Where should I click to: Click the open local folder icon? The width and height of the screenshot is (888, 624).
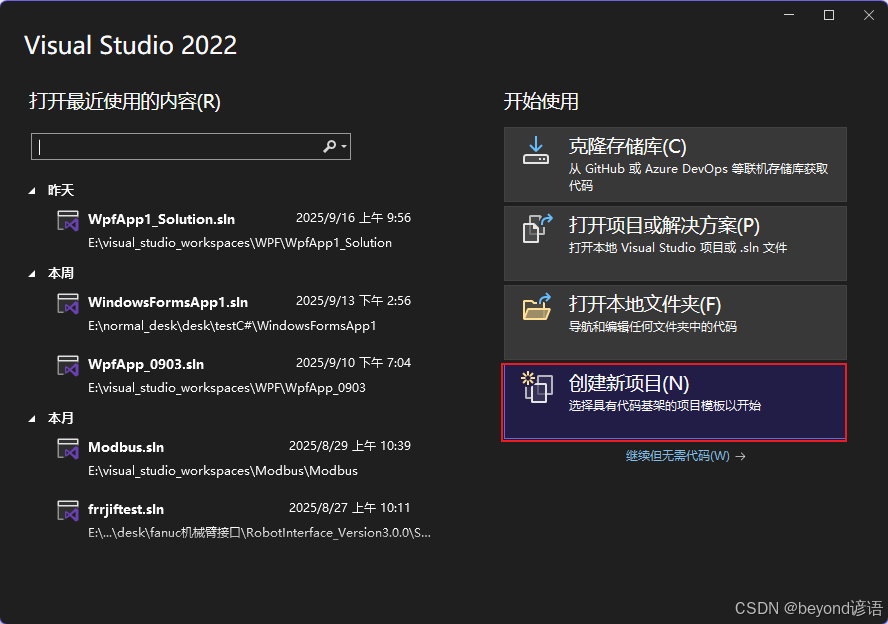[x=537, y=307]
